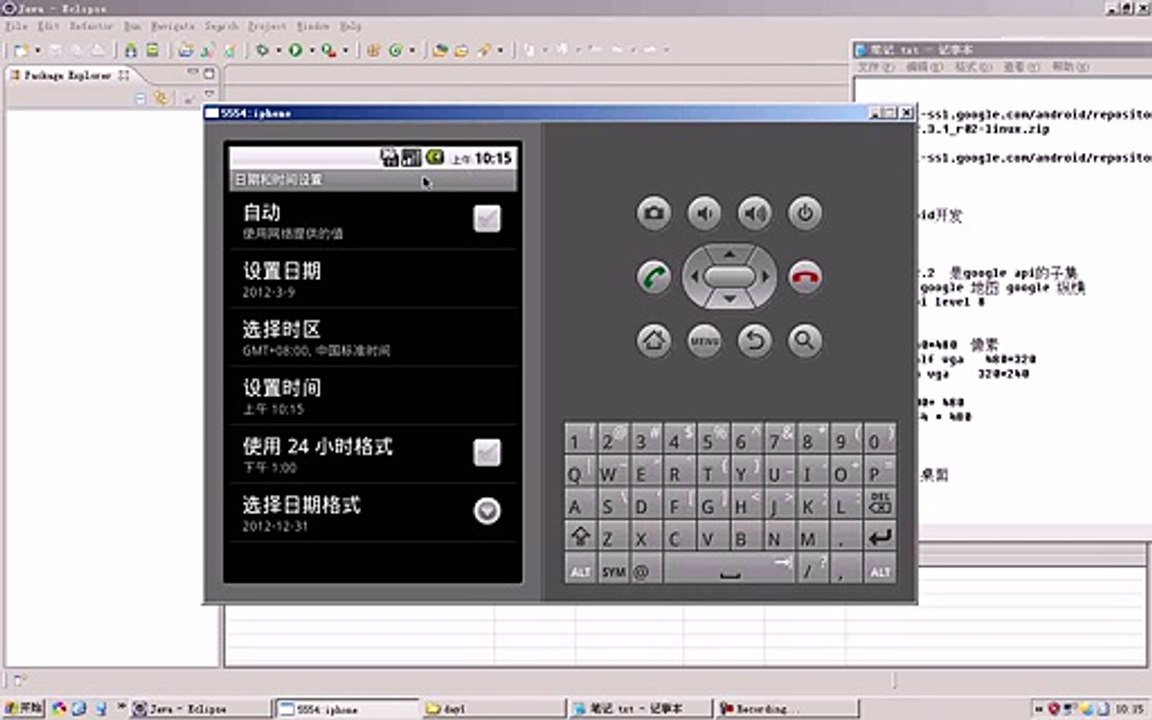Tap the emulator home button
Viewport: 1152px width, 720px height.
pyautogui.click(x=653, y=341)
